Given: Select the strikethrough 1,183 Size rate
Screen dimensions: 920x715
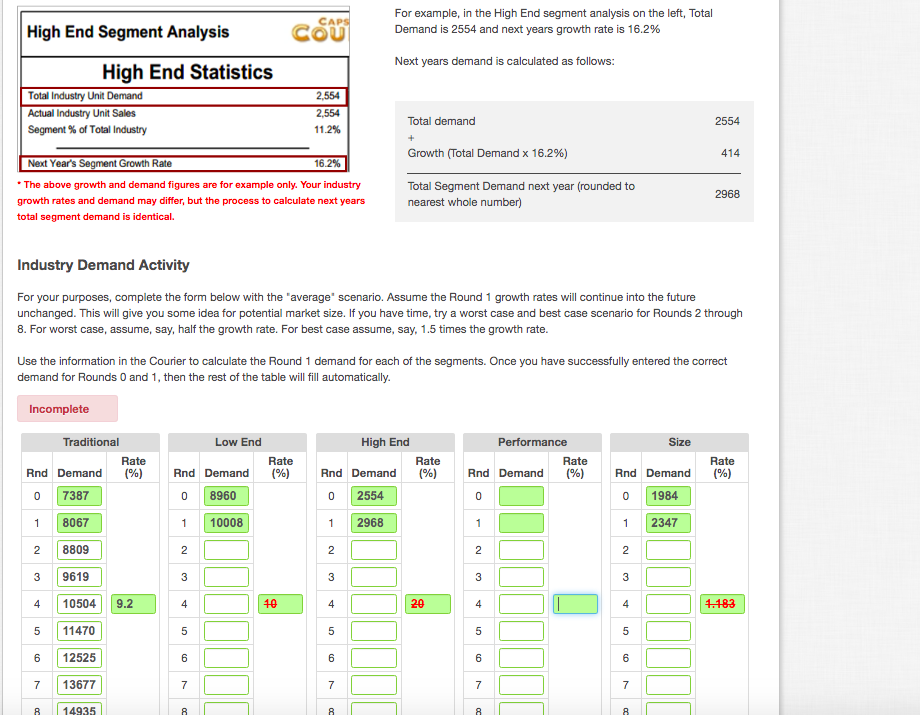Looking at the screenshot, I should 722,603.
